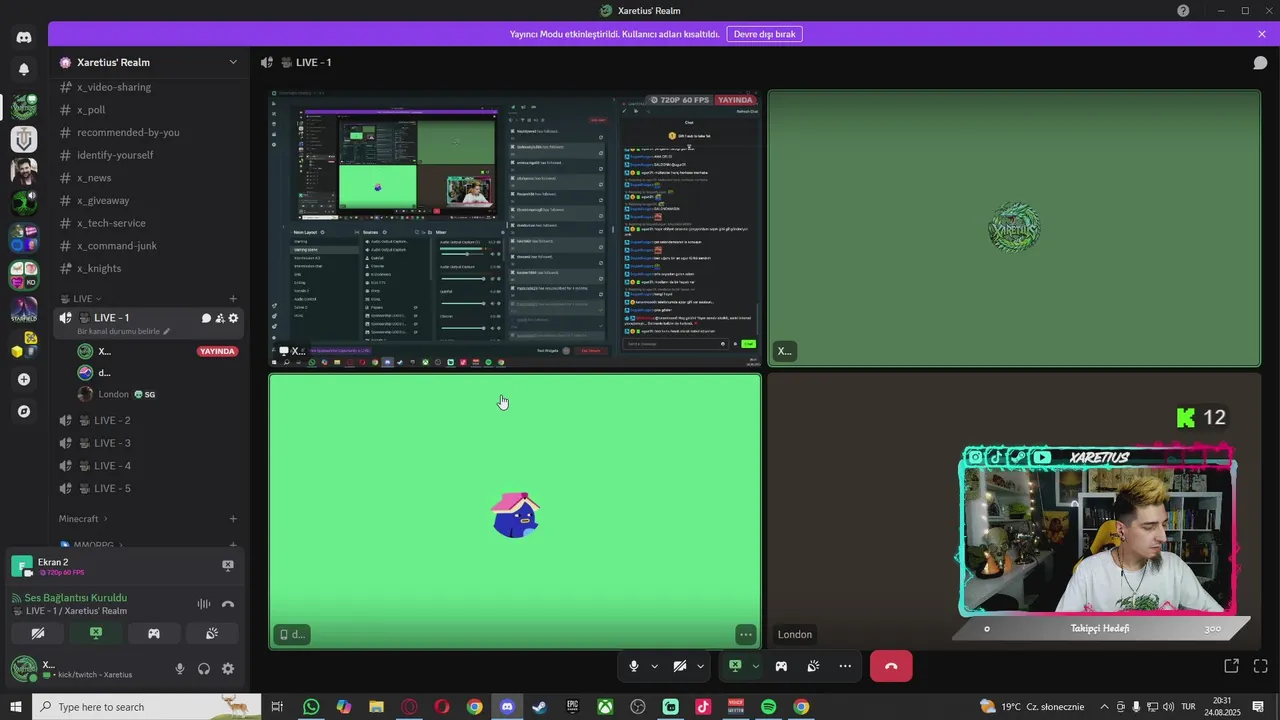
Task: Open screen share options arrow
Action: pyautogui.click(x=755, y=666)
